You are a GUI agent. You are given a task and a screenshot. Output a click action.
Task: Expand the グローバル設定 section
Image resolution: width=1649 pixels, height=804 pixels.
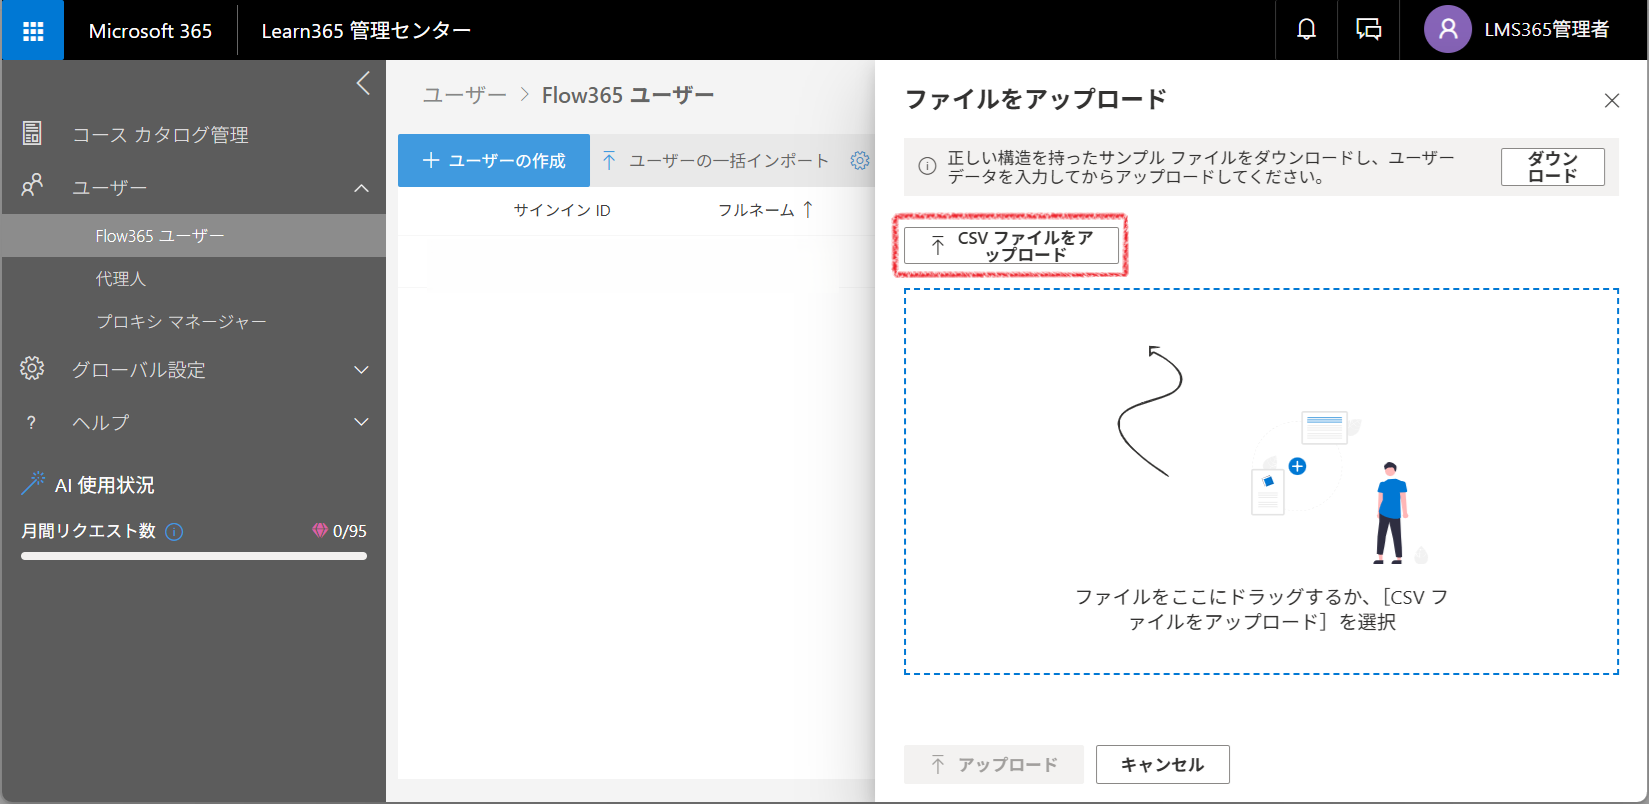click(362, 370)
